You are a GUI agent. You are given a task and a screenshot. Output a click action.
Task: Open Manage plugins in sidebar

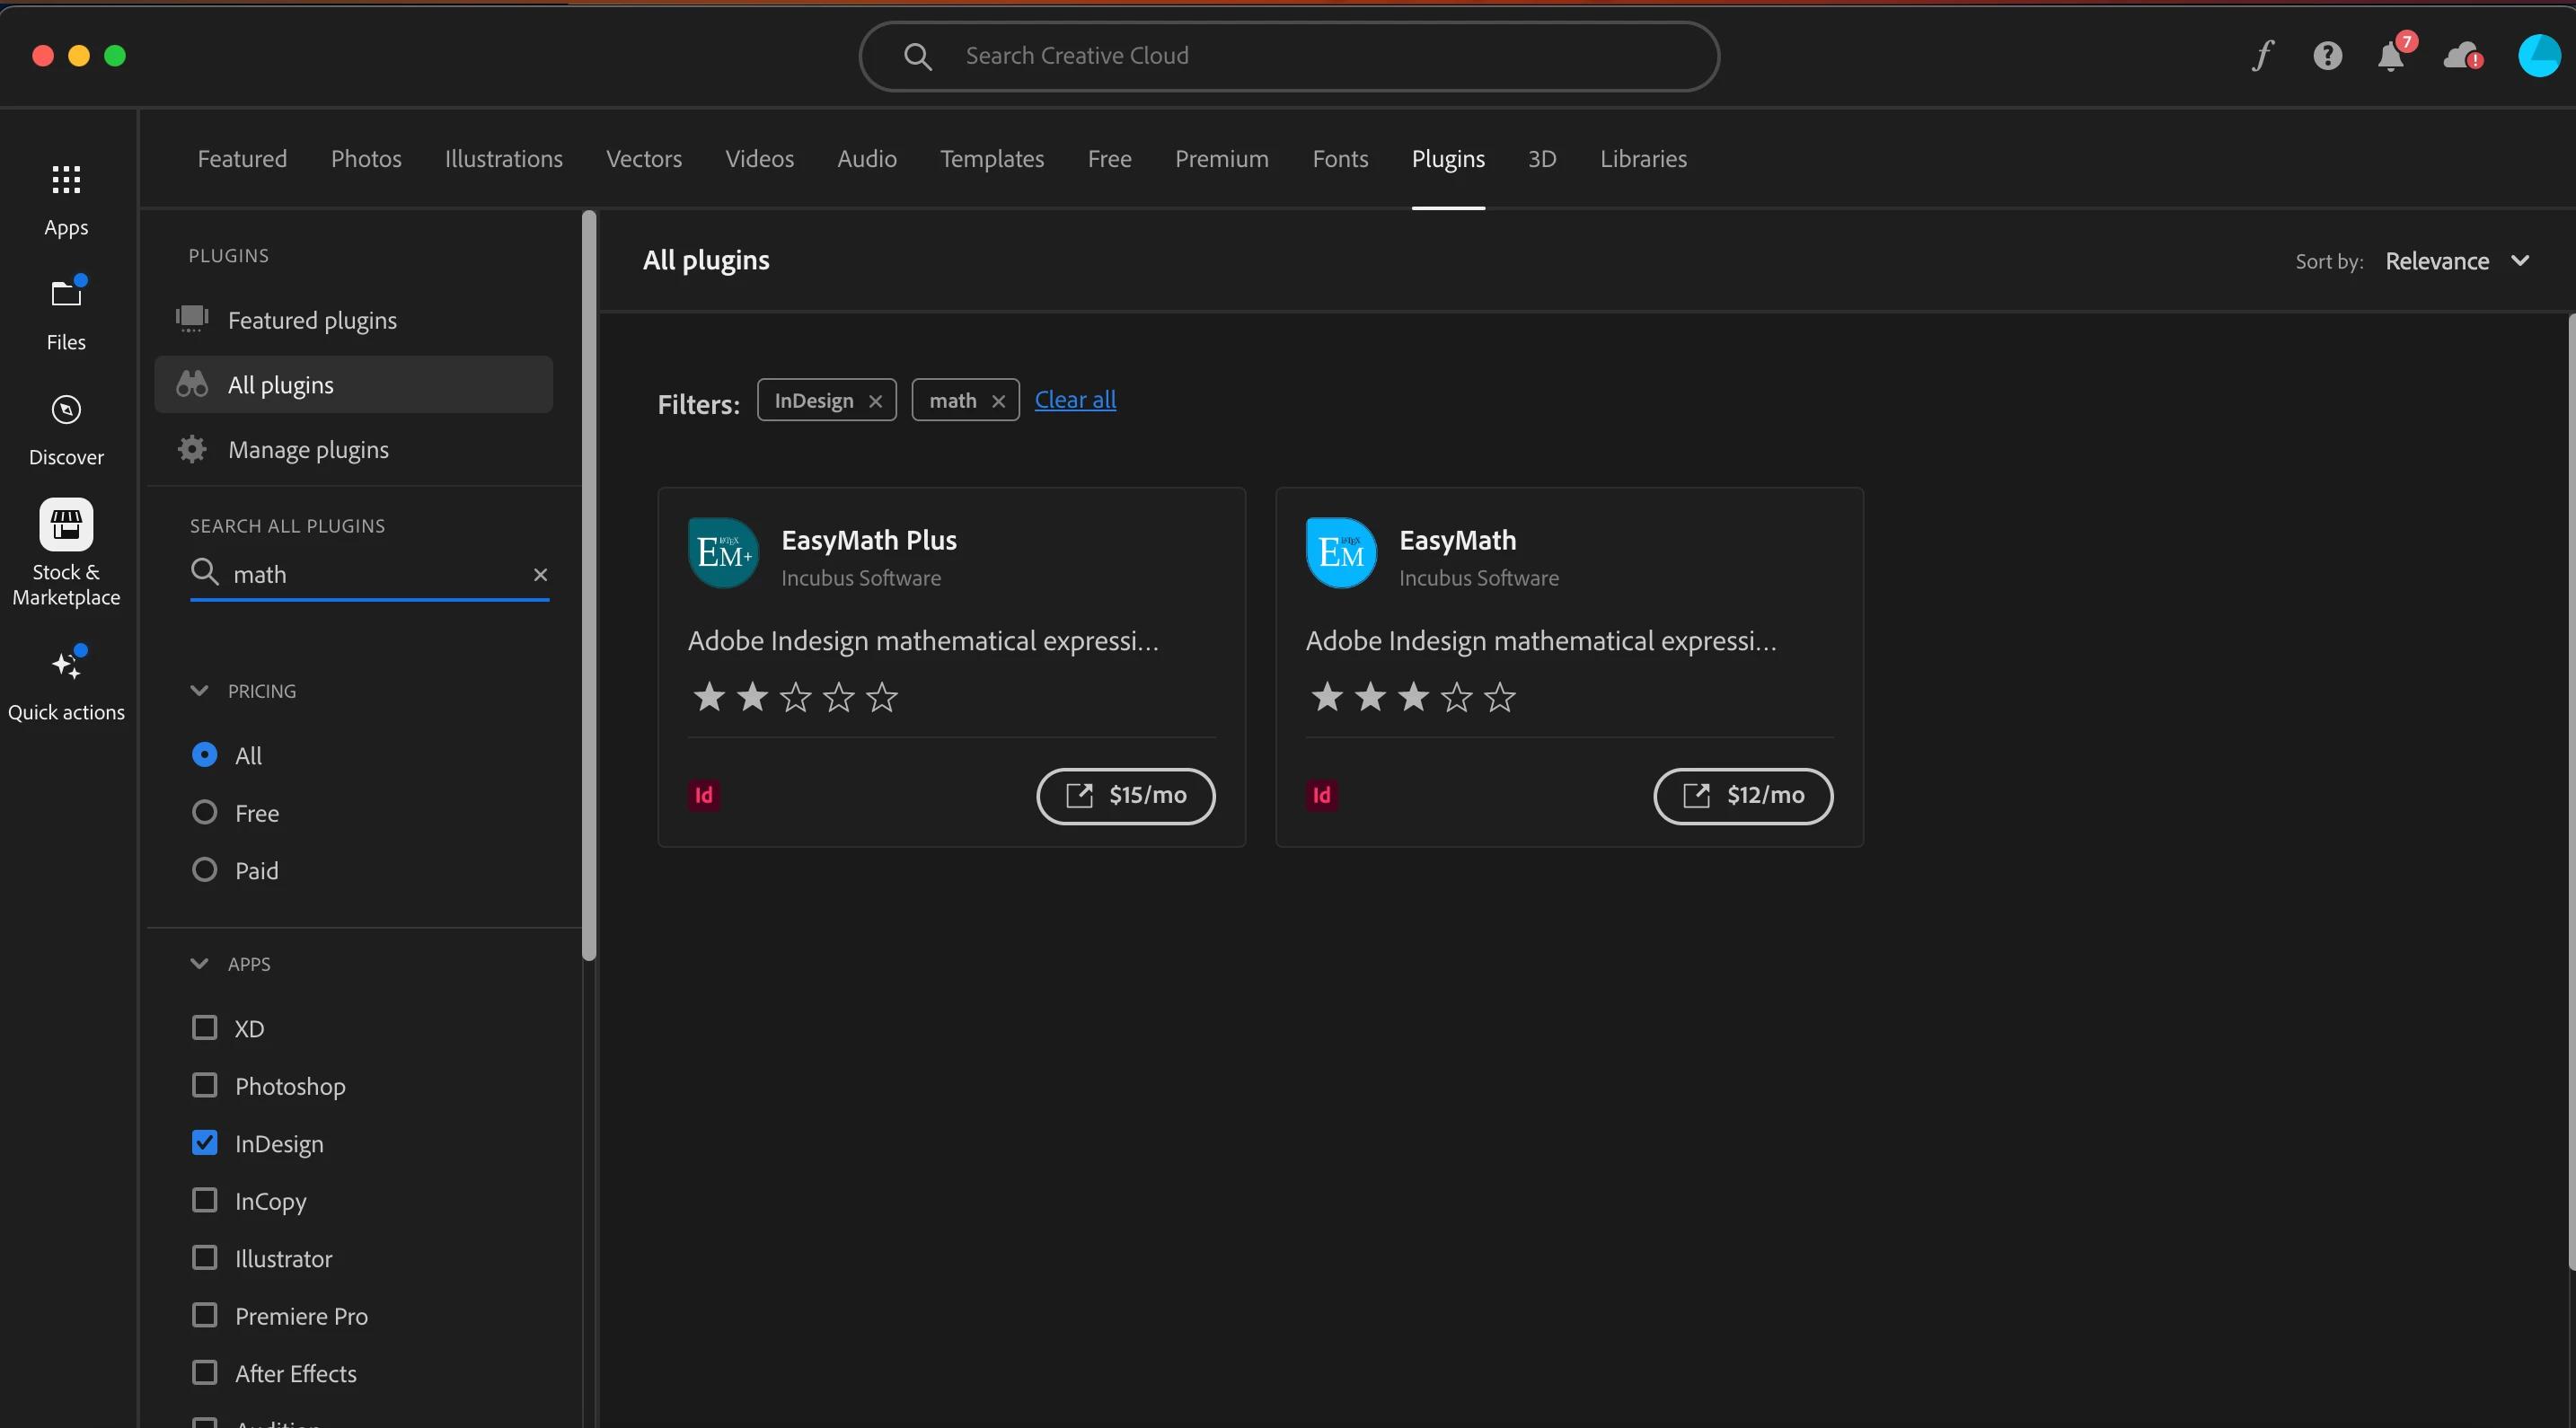(308, 450)
